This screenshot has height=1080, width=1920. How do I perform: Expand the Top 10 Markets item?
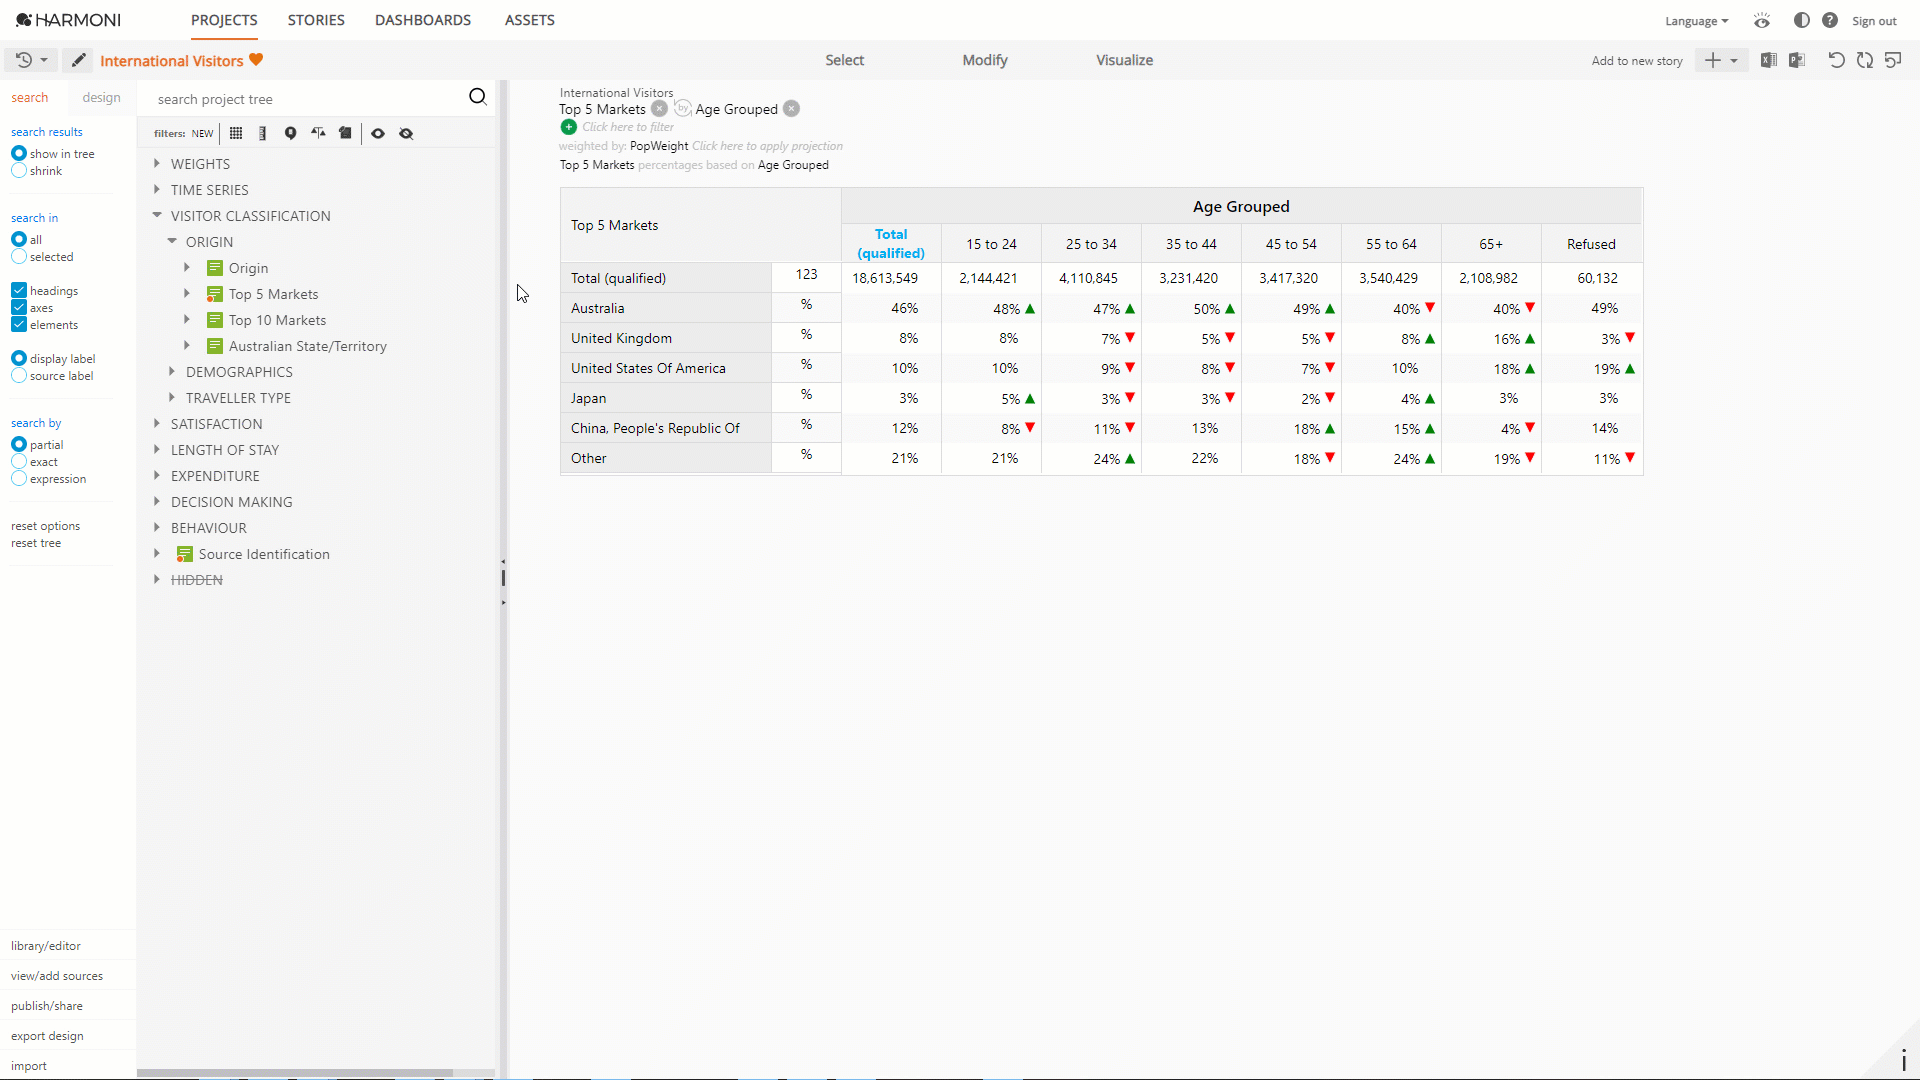(187, 319)
